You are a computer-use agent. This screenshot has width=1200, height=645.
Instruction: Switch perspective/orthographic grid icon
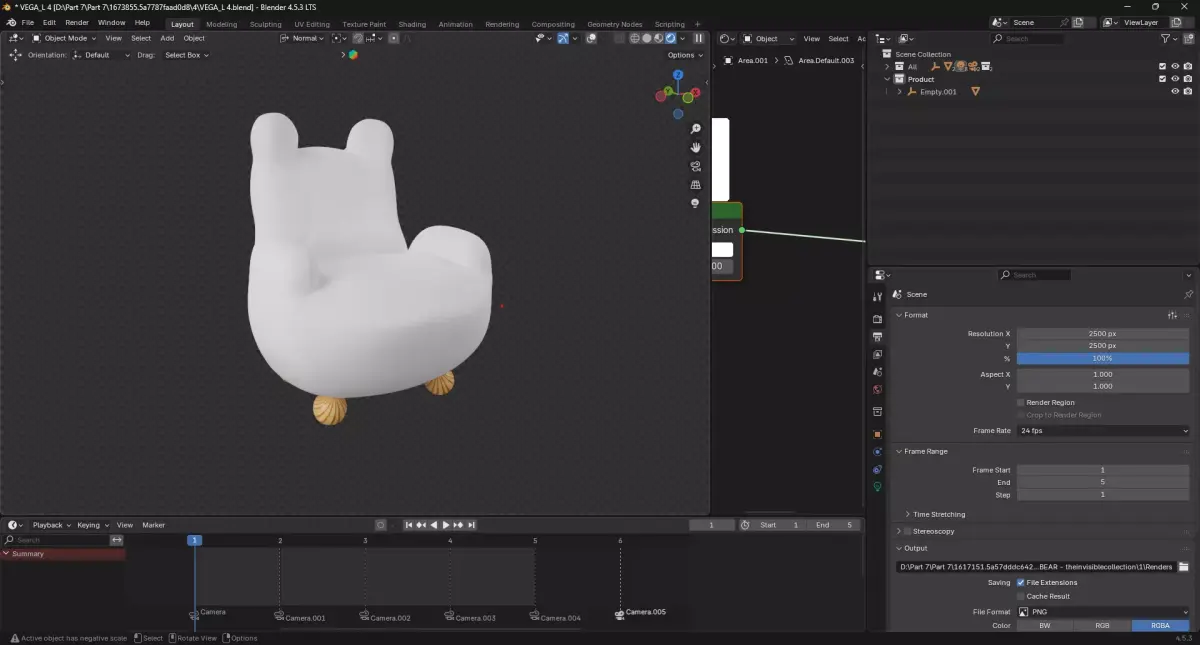[695, 185]
